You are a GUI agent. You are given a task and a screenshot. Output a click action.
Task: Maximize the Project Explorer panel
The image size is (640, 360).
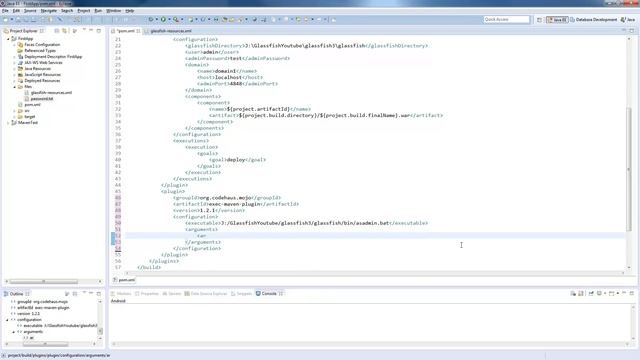tap(99, 31)
